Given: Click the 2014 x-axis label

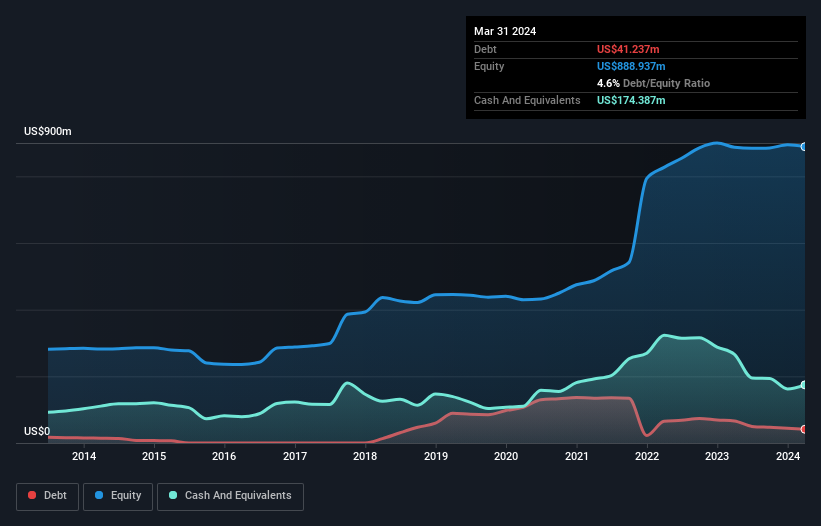Looking at the screenshot, I should [x=84, y=456].
